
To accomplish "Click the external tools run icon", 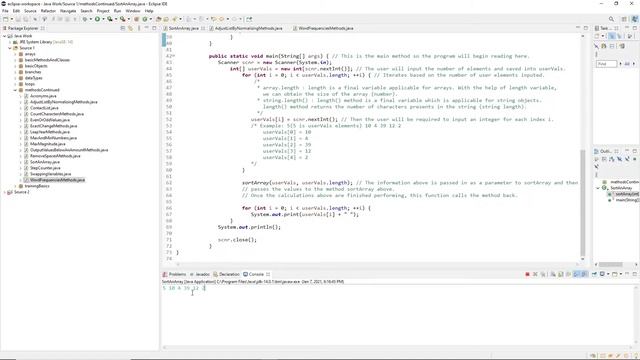I will 122,19.
